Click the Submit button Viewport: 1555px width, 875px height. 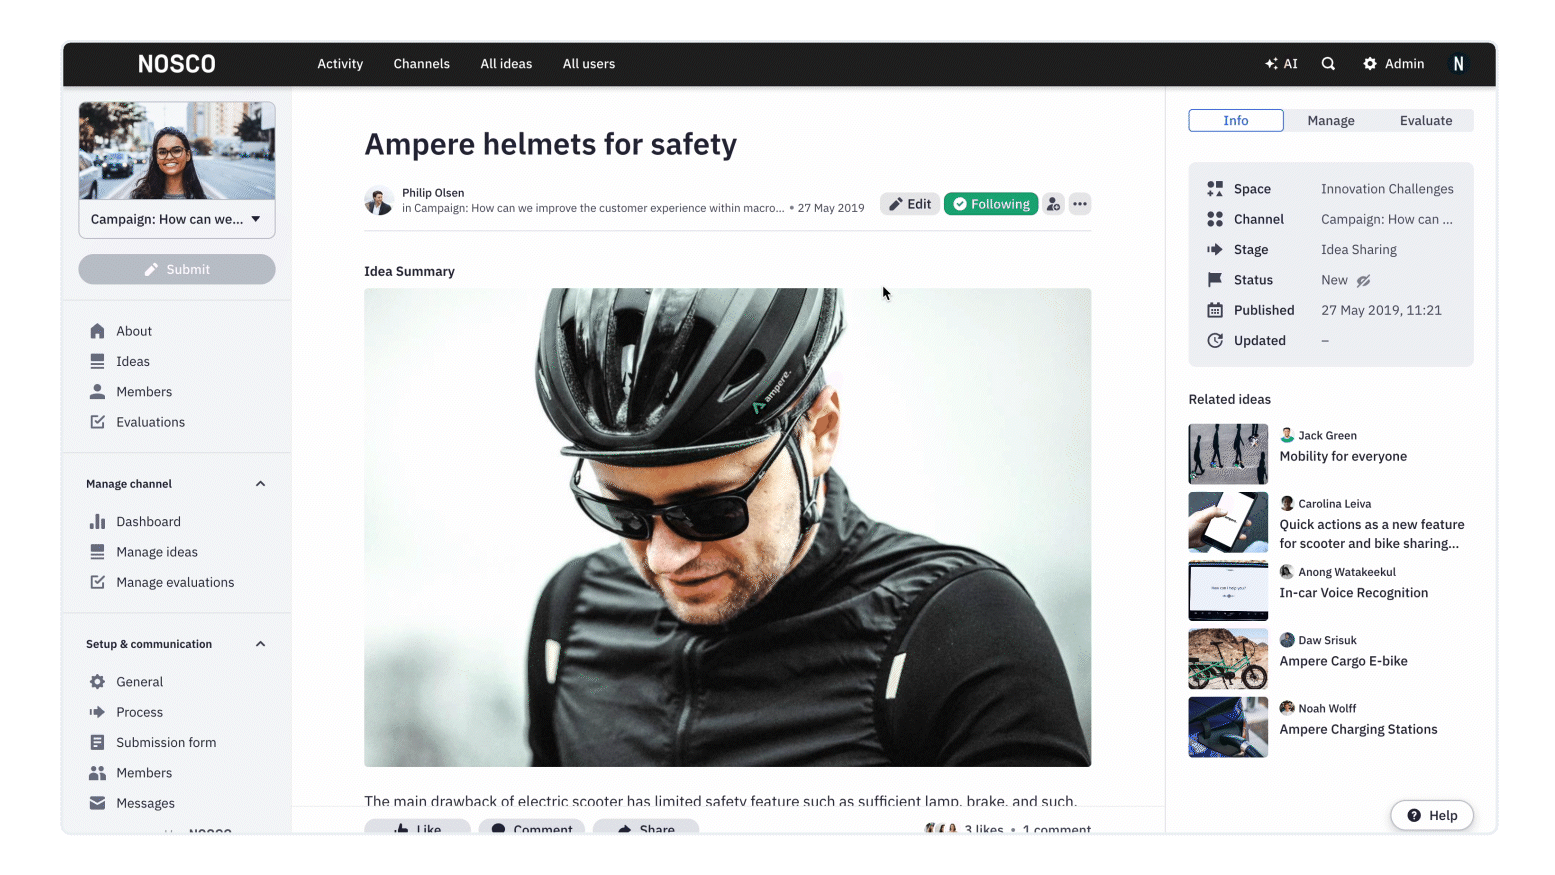(177, 269)
